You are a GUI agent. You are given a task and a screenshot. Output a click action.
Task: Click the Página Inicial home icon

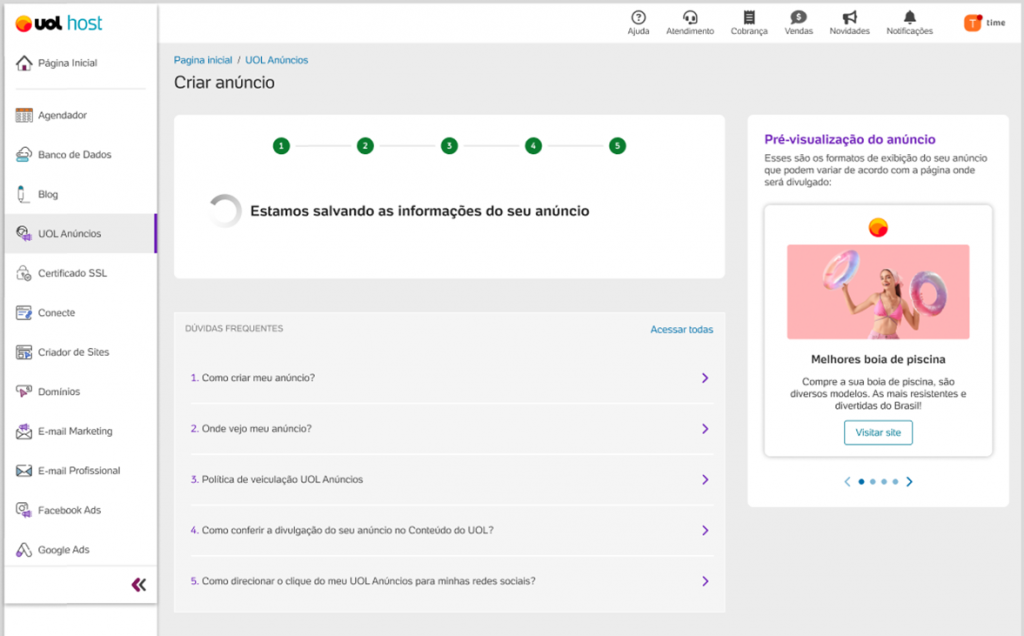[24, 63]
